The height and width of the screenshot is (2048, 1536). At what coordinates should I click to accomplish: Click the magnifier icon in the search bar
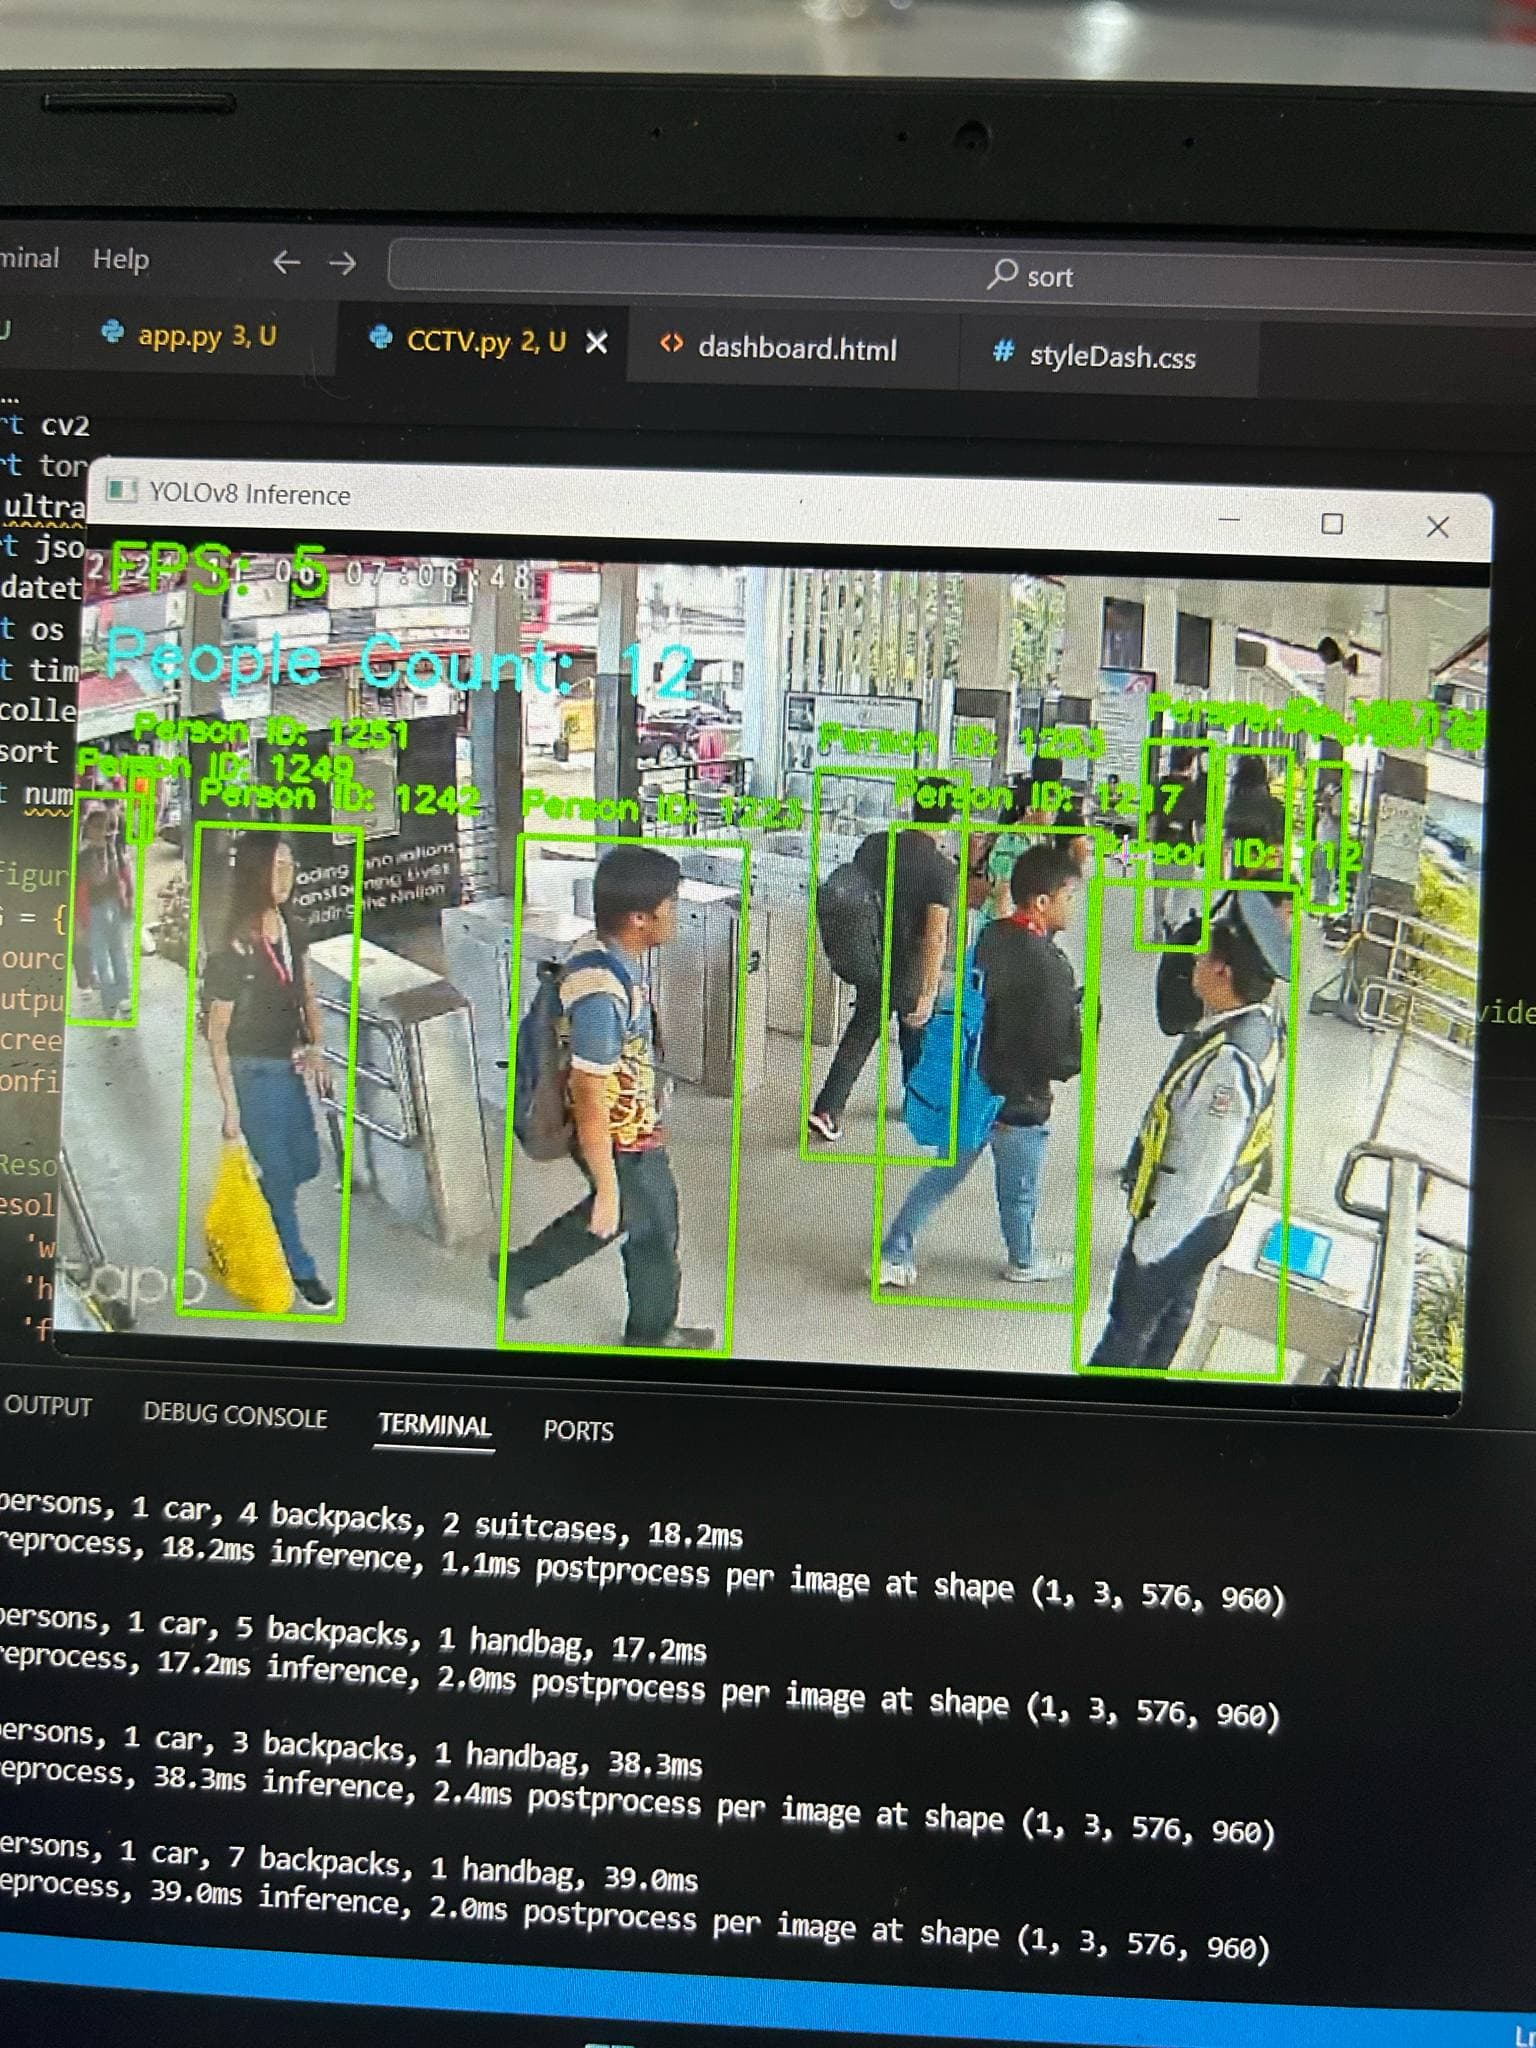click(x=1001, y=273)
